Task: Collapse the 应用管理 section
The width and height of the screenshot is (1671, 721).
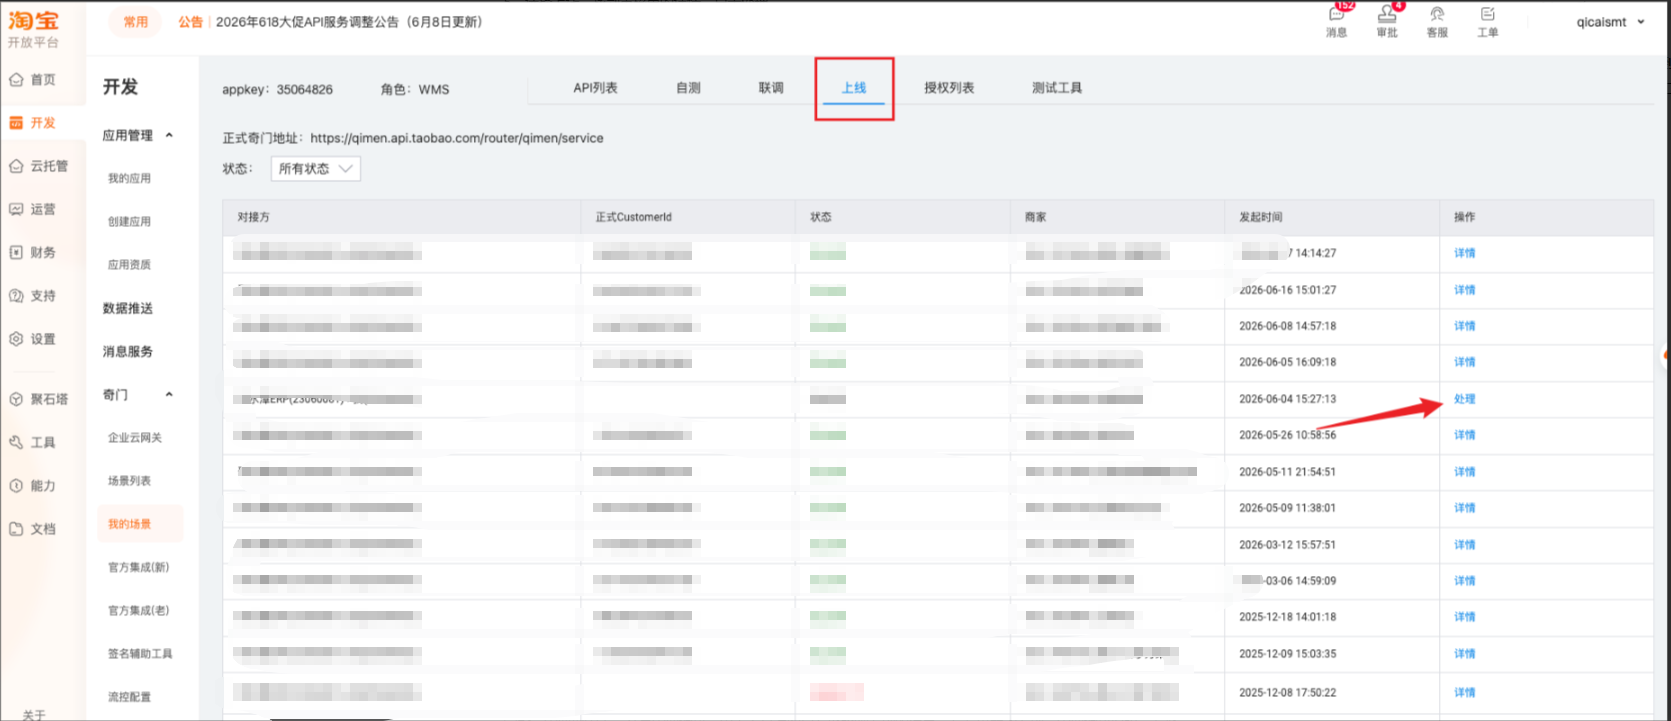Action: [x=138, y=135]
